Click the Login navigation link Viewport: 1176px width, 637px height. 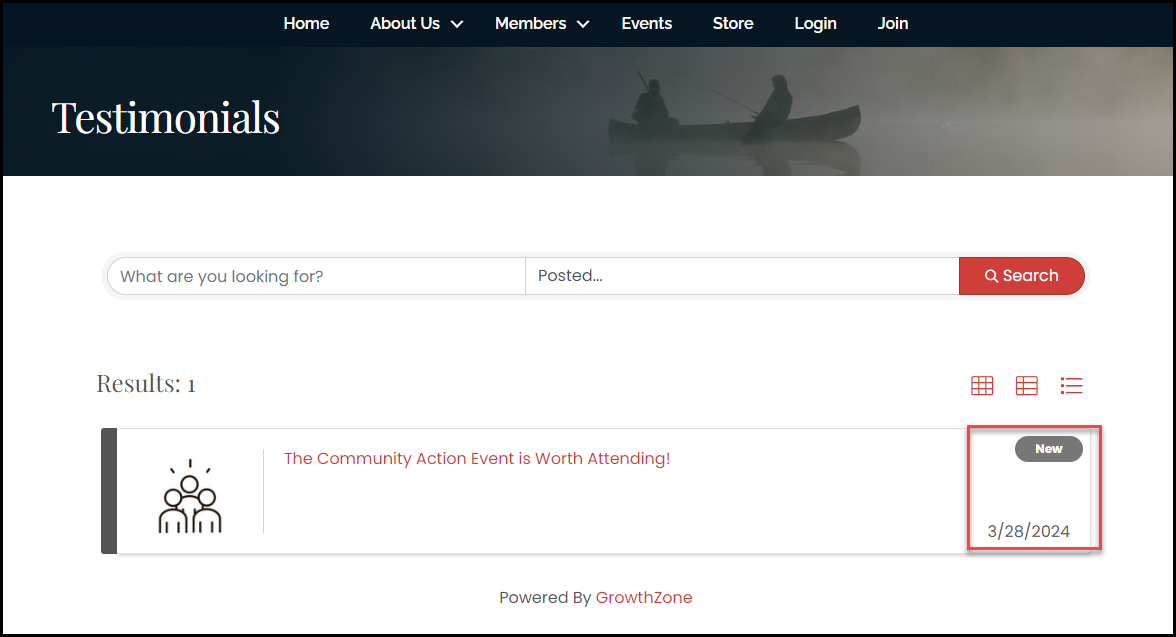(815, 23)
